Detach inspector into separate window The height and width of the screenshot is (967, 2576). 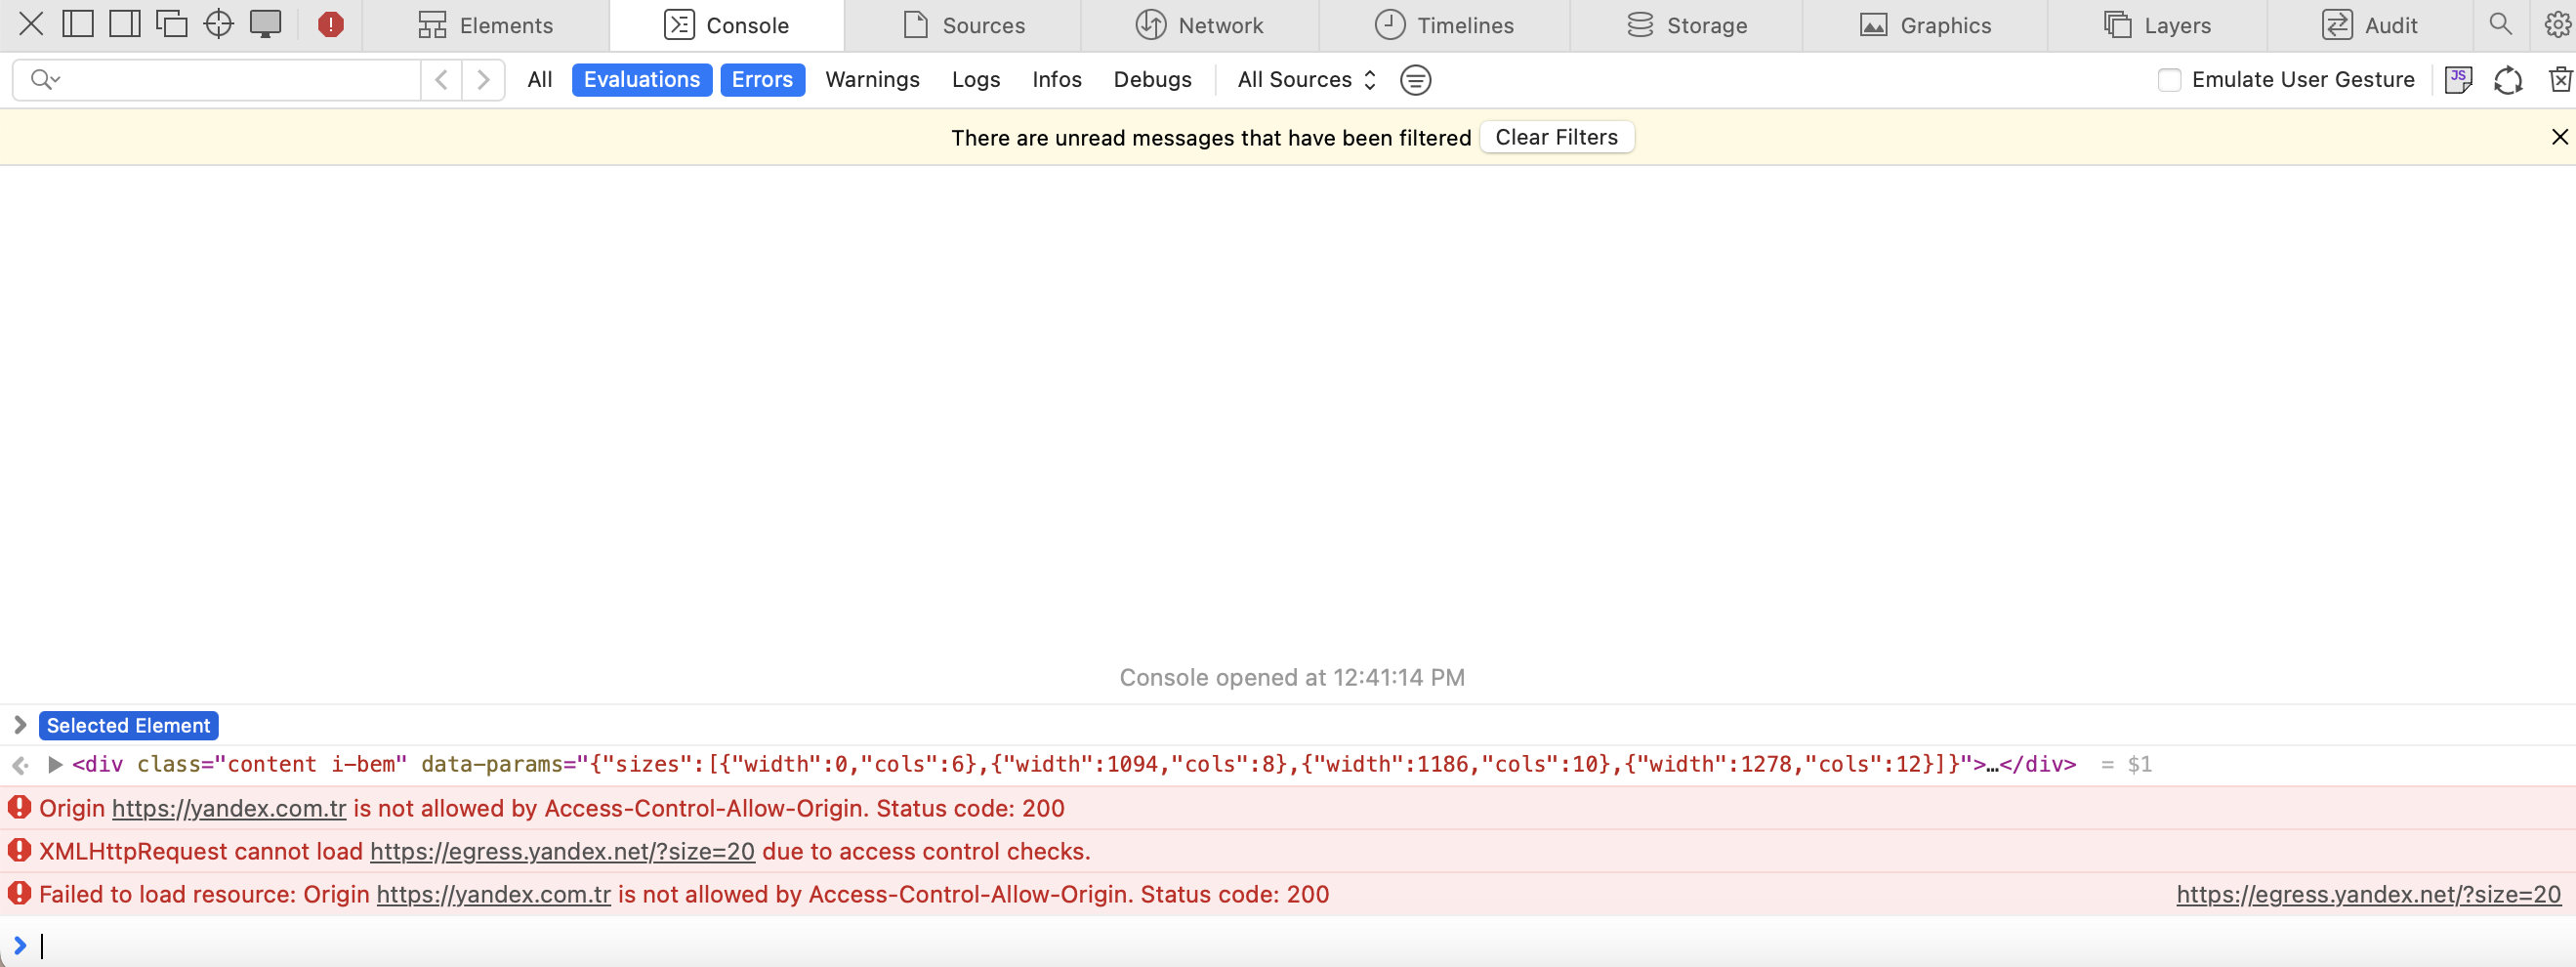coord(171,24)
